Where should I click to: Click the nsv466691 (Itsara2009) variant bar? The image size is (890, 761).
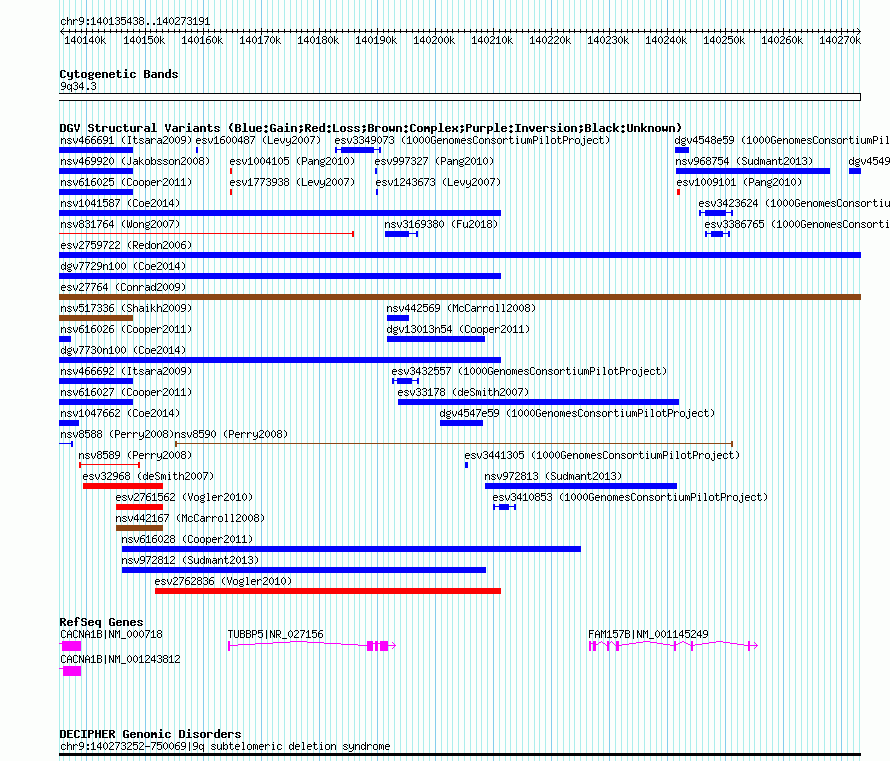point(96,150)
